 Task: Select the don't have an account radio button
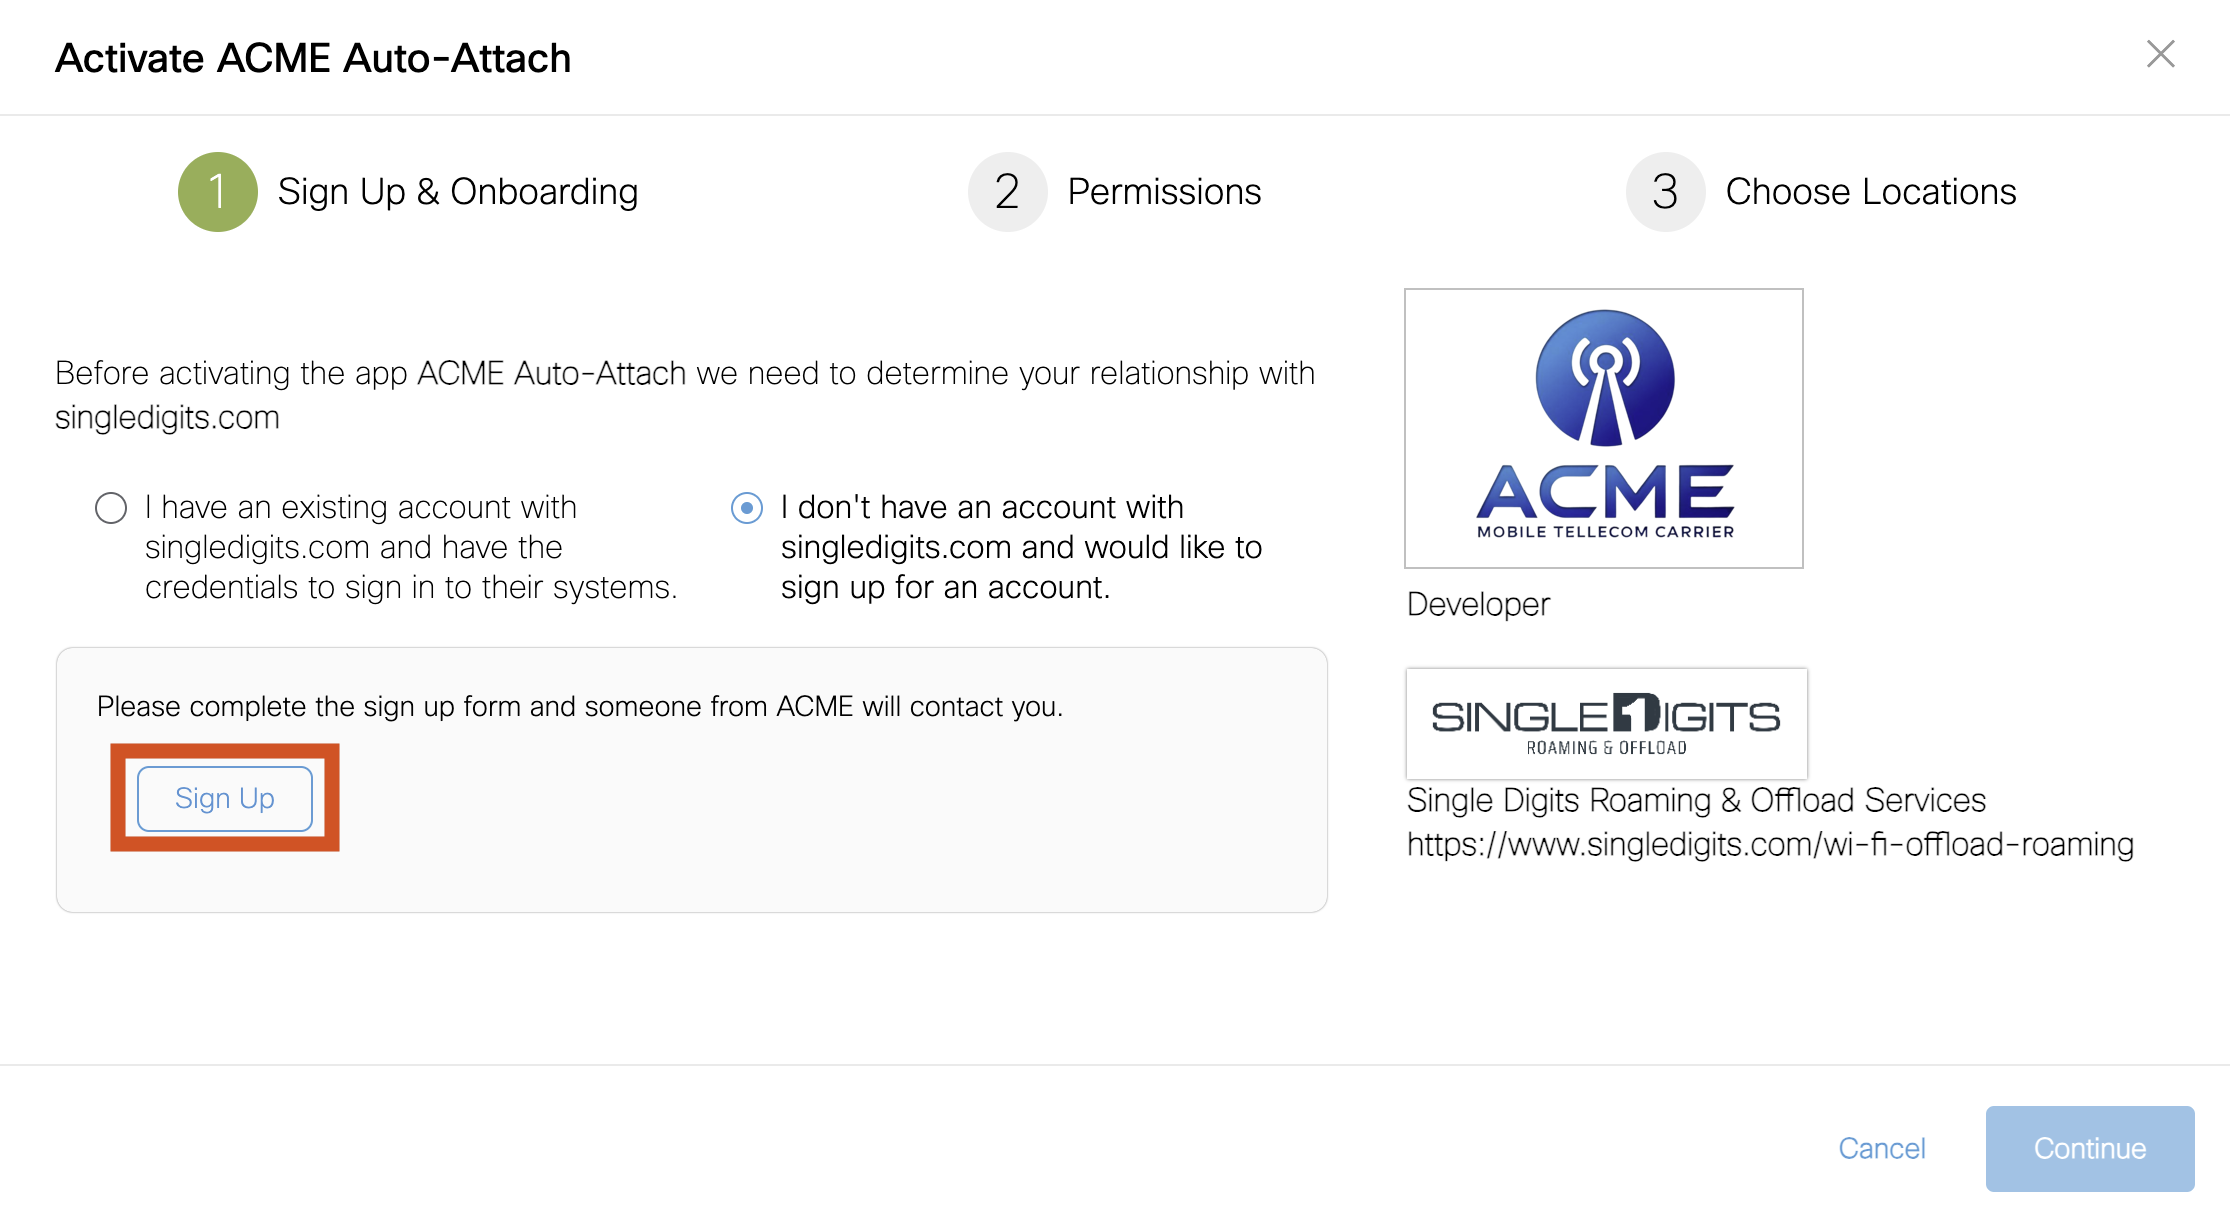click(x=747, y=508)
